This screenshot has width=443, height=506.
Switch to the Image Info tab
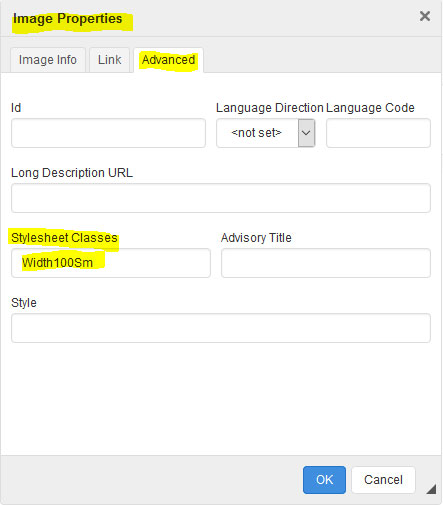coord(48,60)
